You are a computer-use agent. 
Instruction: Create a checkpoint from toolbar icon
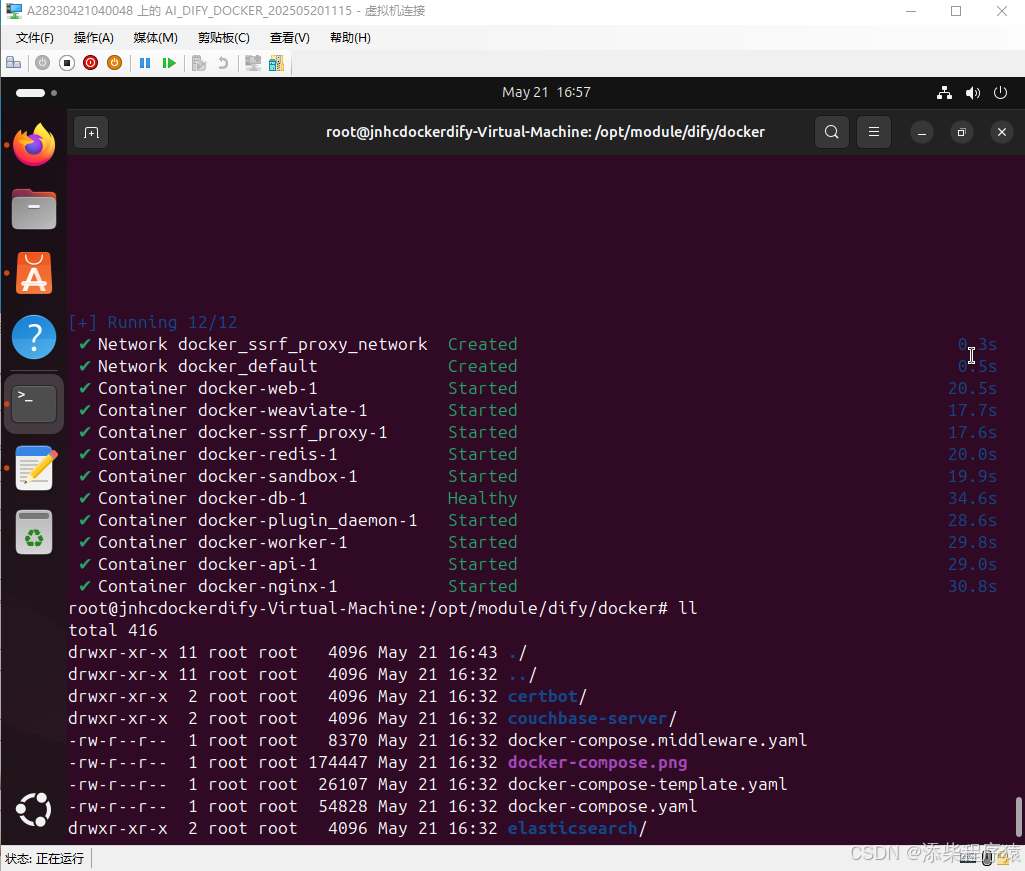199,63
